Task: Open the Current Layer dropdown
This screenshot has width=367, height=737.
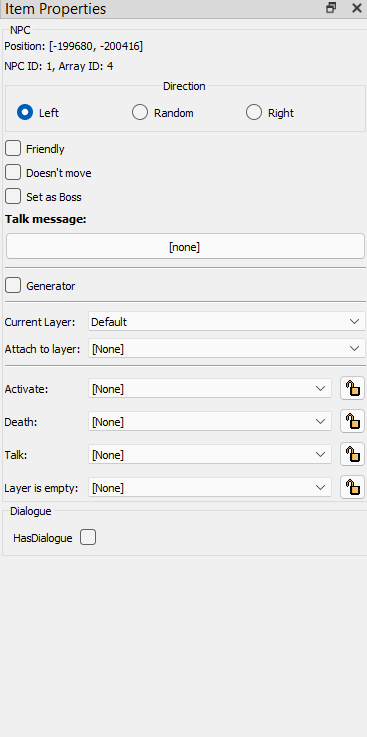Action: click(227, 321)
